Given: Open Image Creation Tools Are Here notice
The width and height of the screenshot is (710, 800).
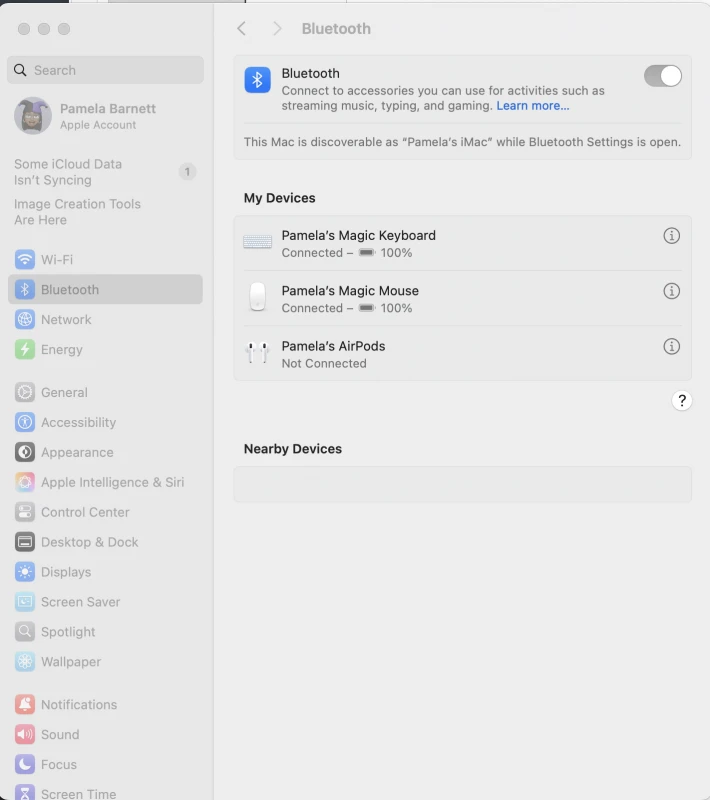Looking at the screenshot, I should click(x=77, y=212).
